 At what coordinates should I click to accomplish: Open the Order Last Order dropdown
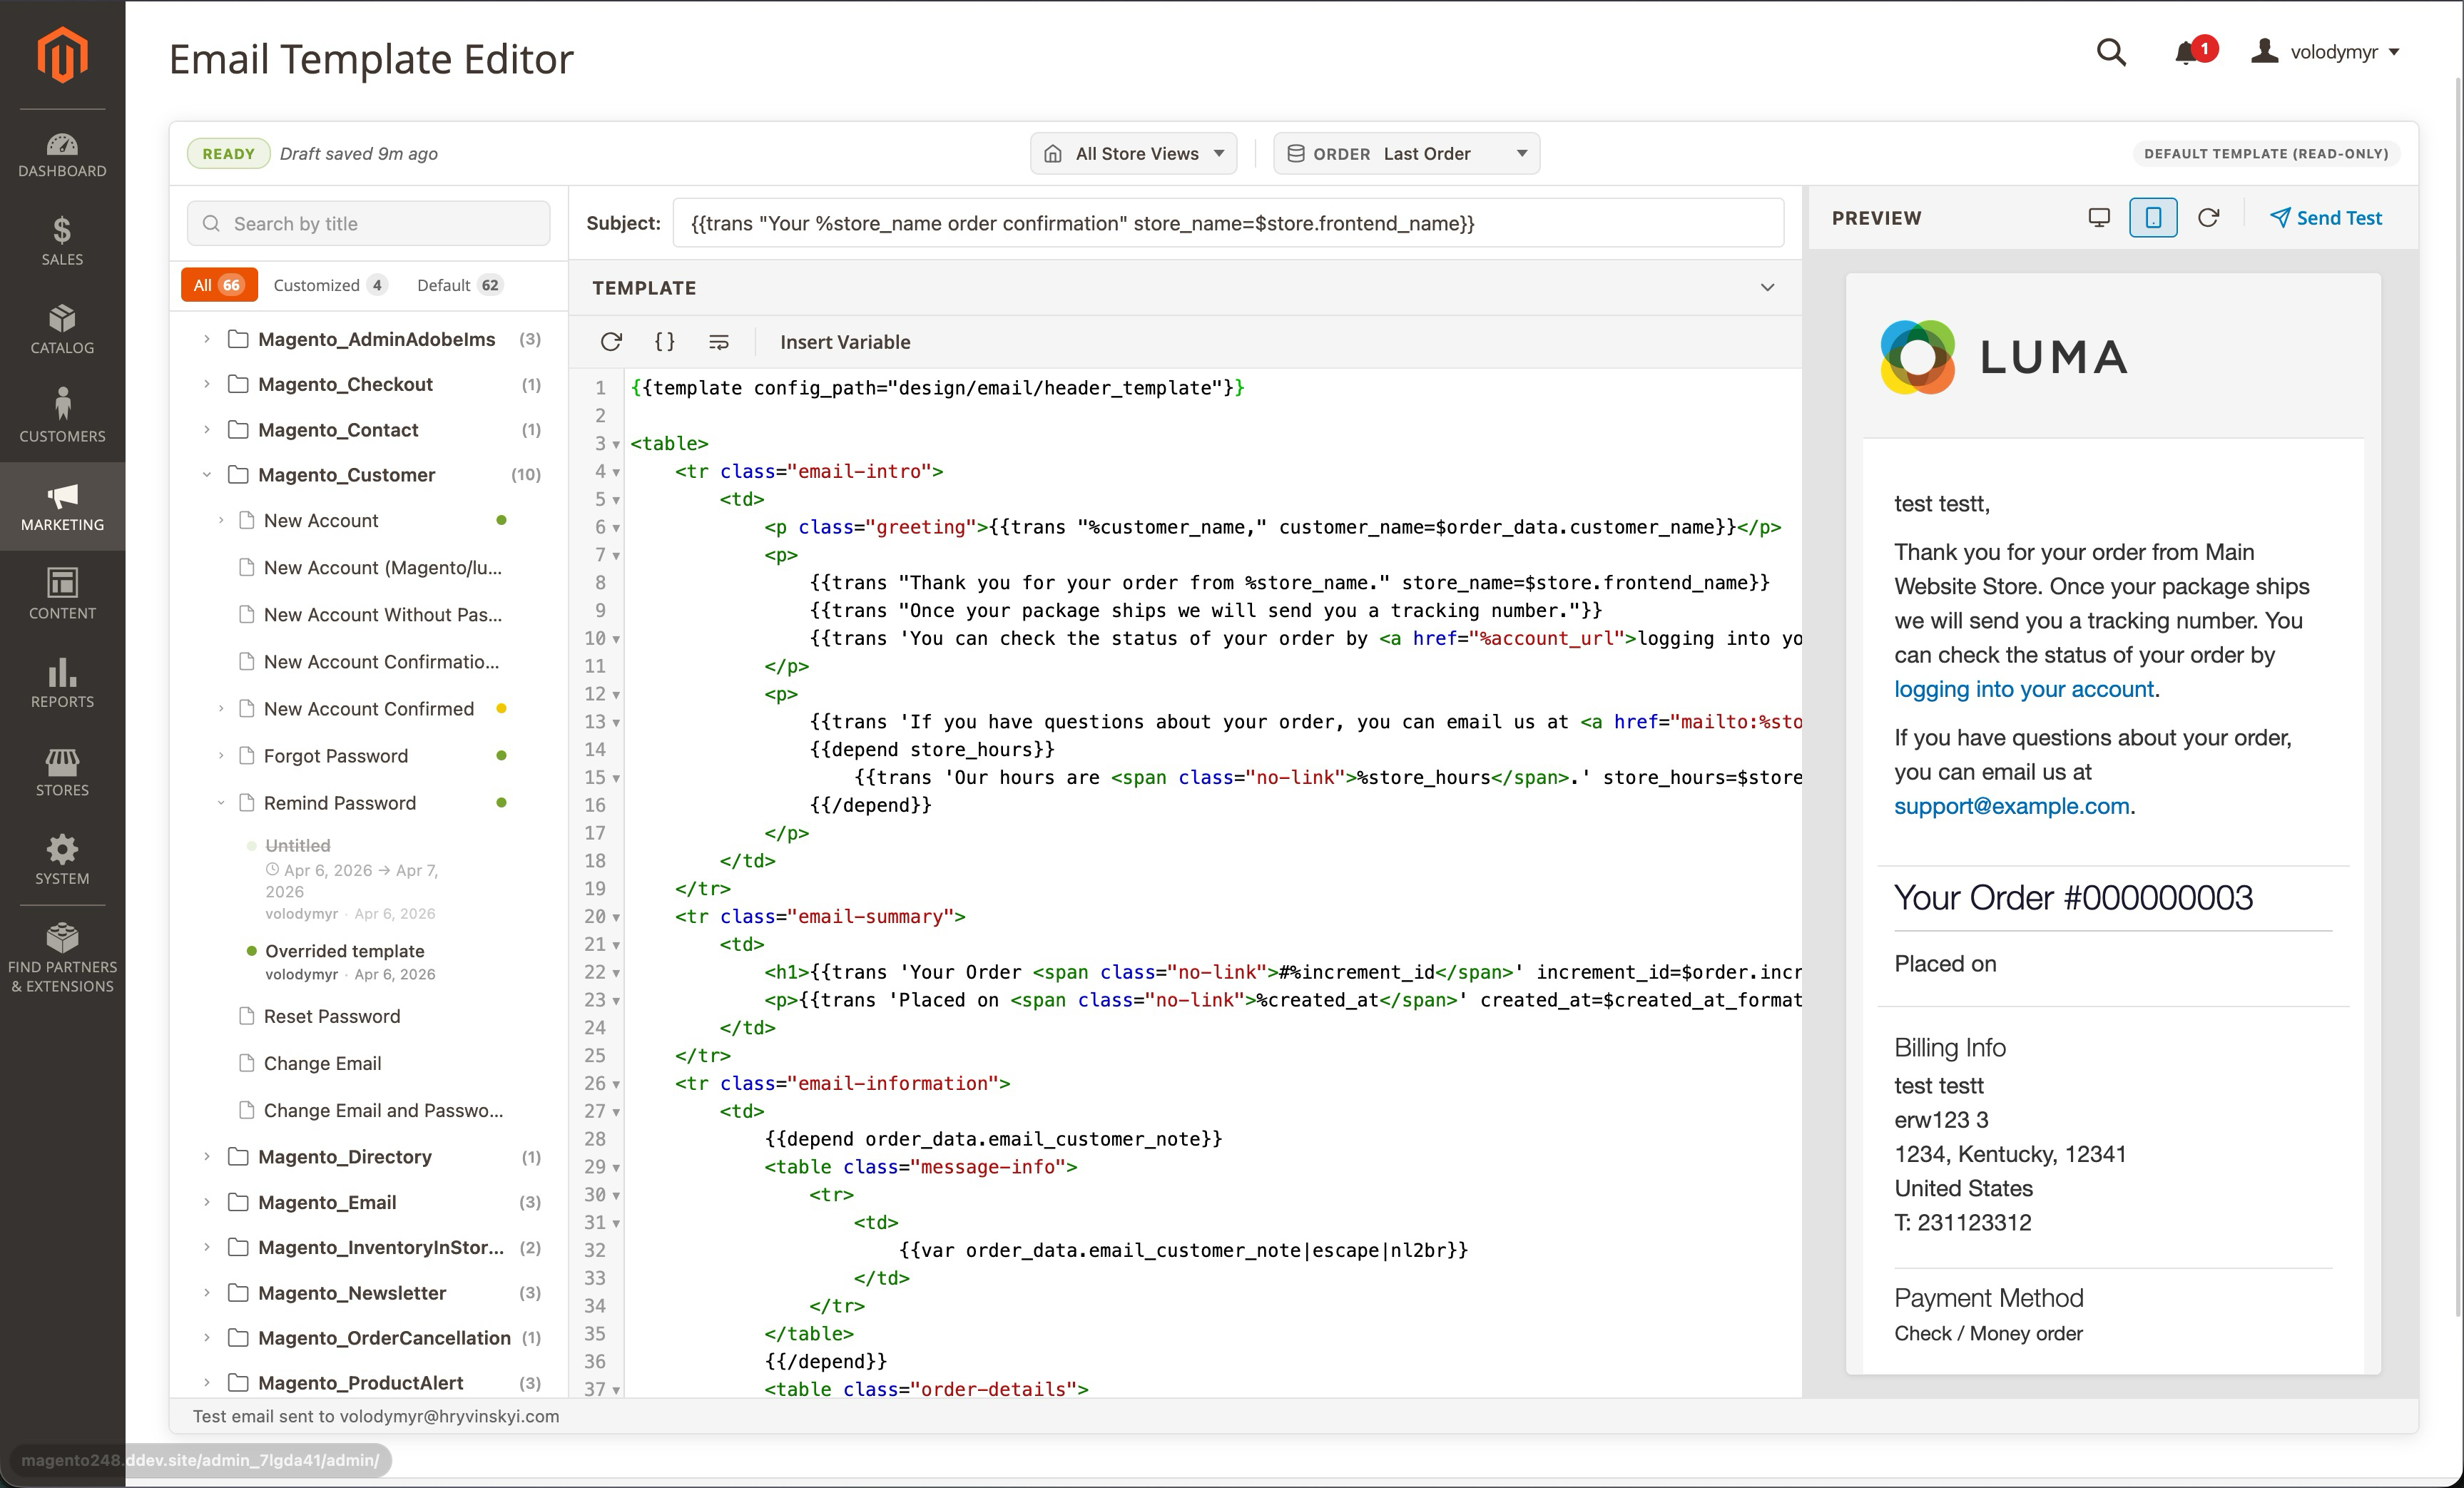point(1405,153)
